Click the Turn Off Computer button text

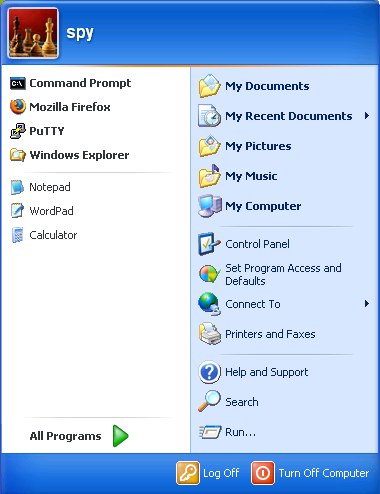[x=324, y=473]
